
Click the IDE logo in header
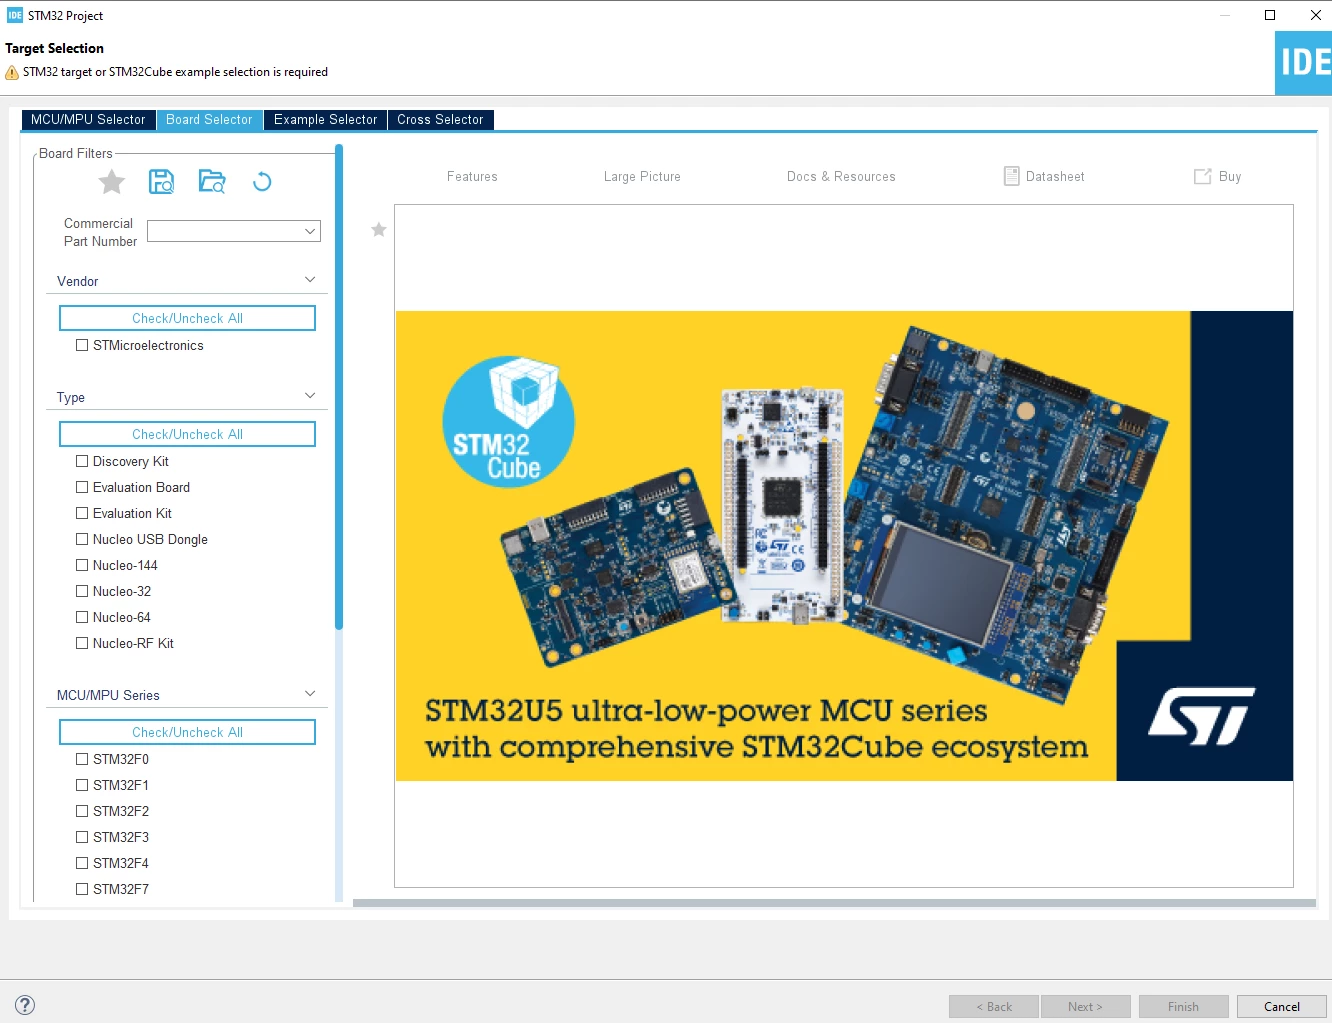(1304, 63)
